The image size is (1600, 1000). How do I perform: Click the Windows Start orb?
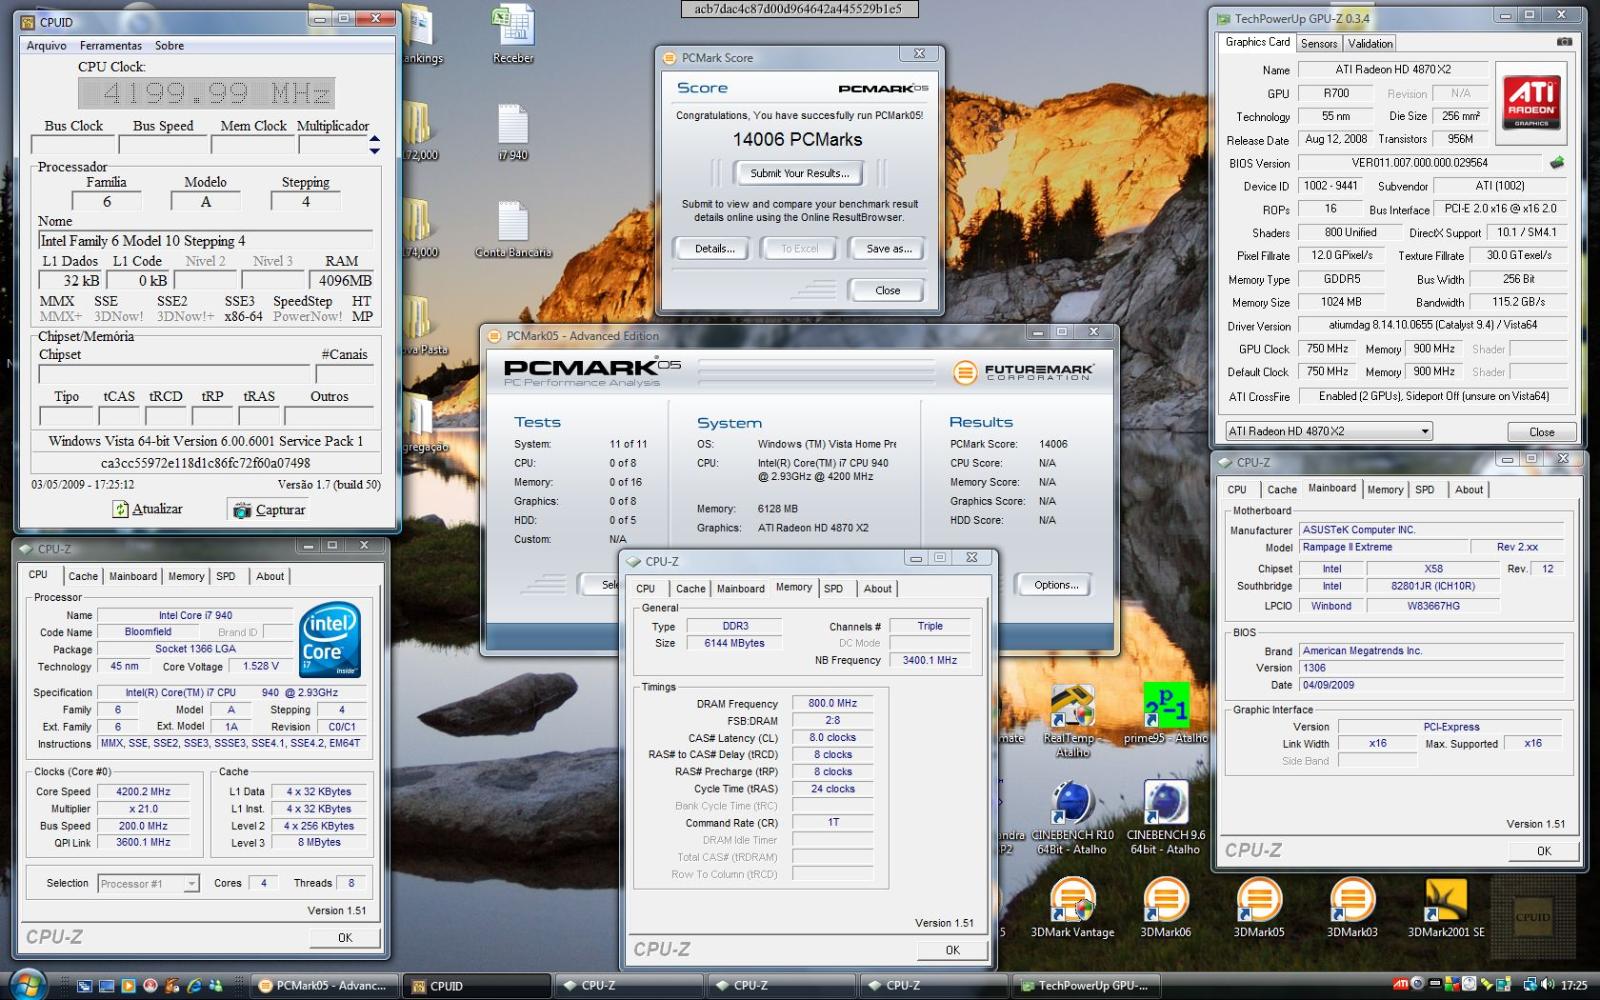[x=27, y=984]
